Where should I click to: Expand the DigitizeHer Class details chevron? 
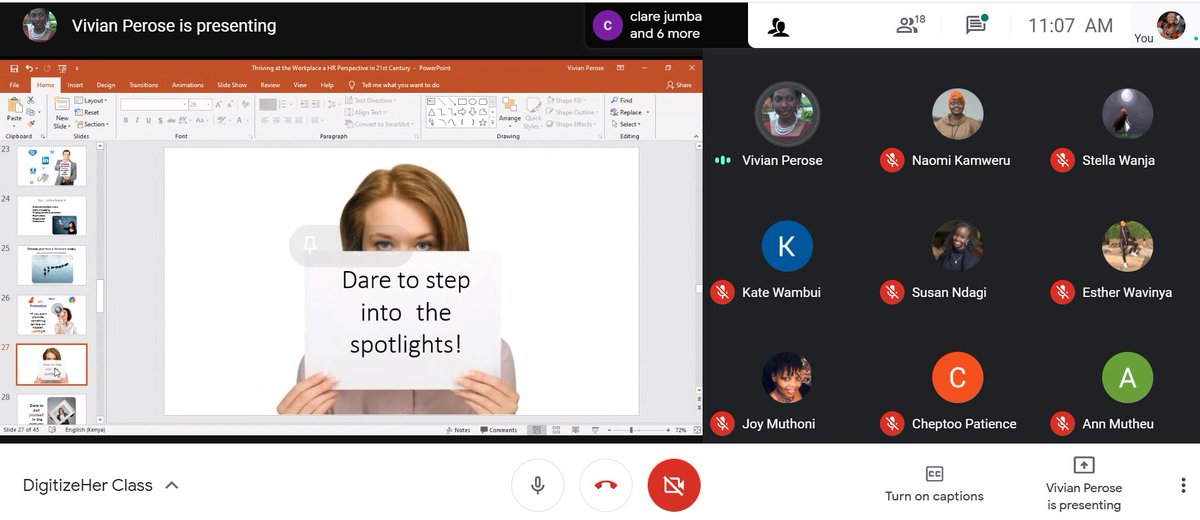point(171,485)
